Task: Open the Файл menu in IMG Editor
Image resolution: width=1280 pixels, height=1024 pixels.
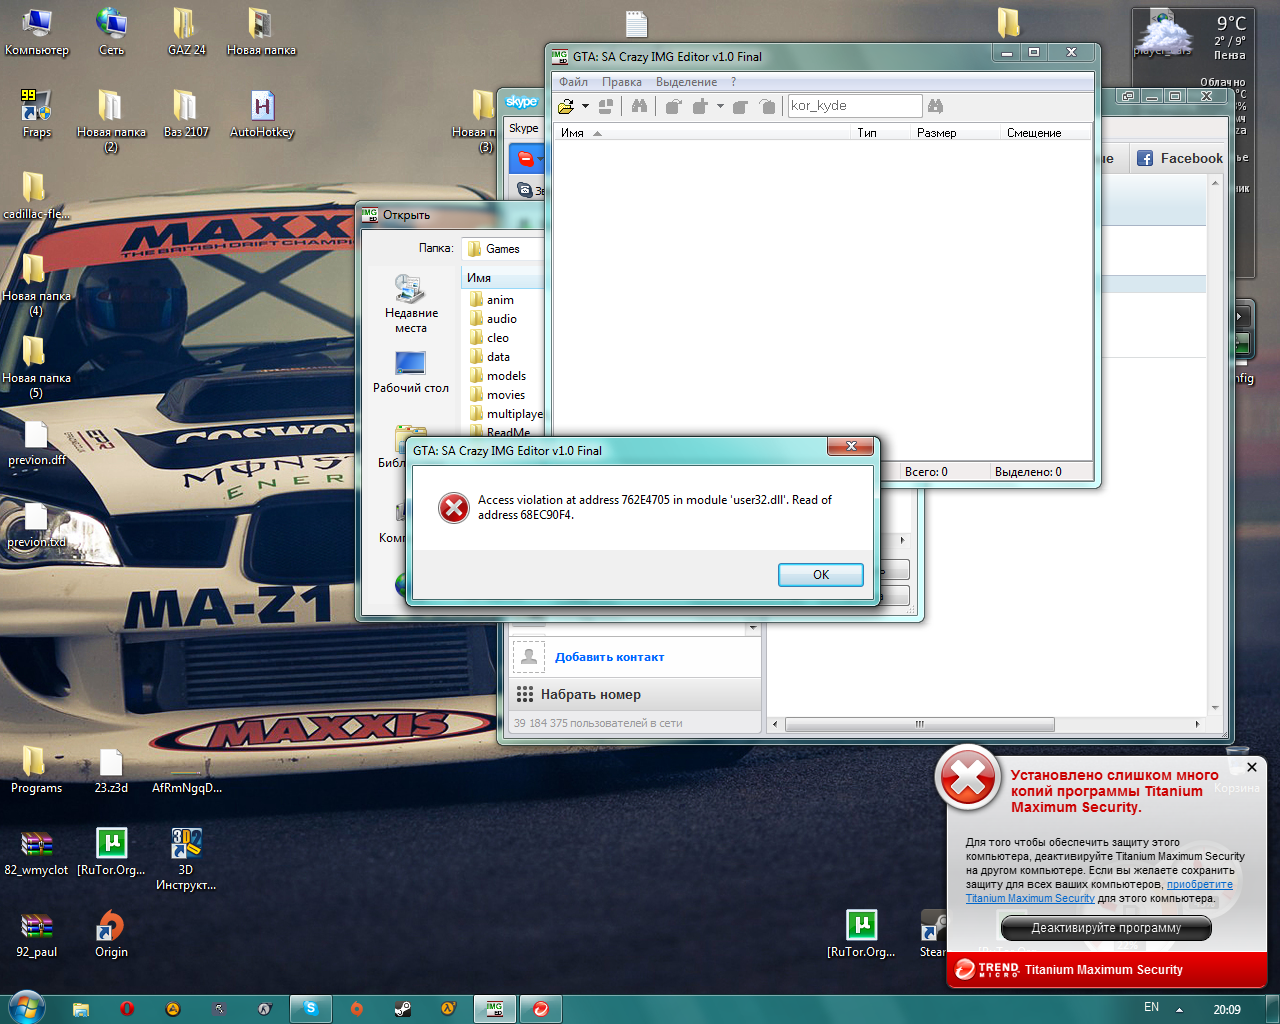Action: coord(573,82)
